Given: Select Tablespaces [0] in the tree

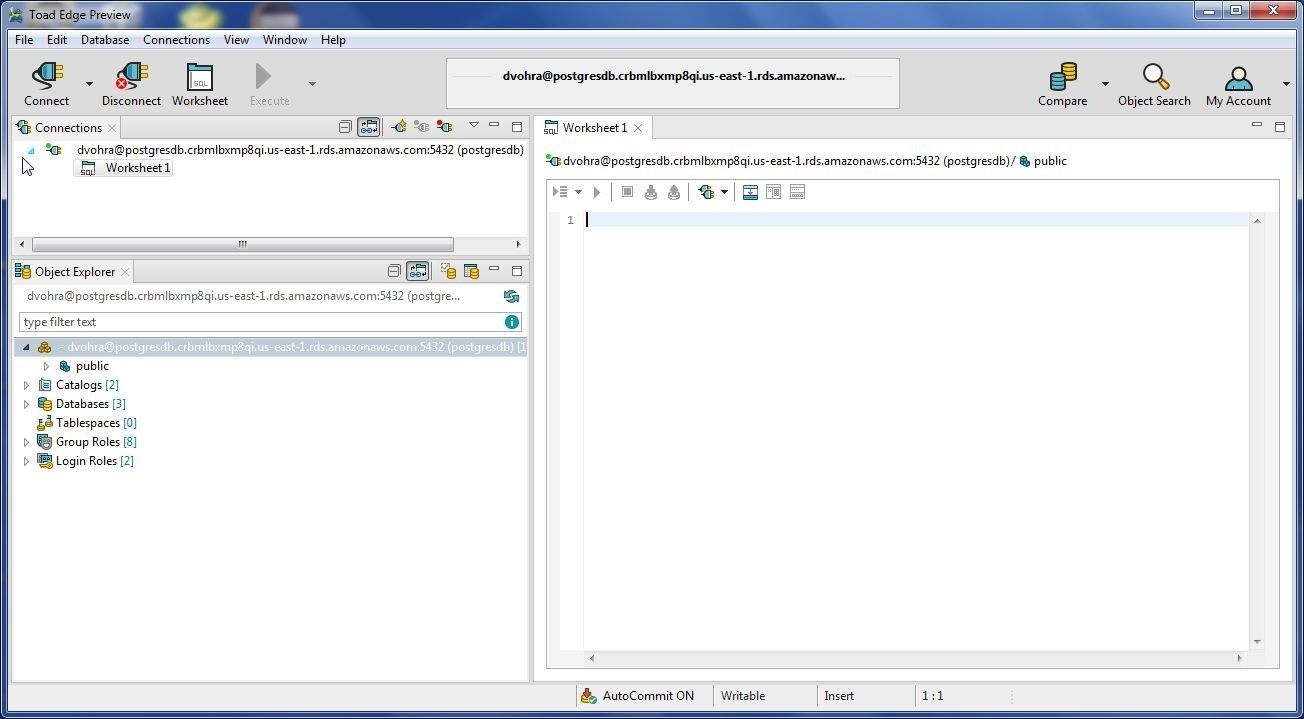Looking at the screenshot, I should tap(87, 423).
